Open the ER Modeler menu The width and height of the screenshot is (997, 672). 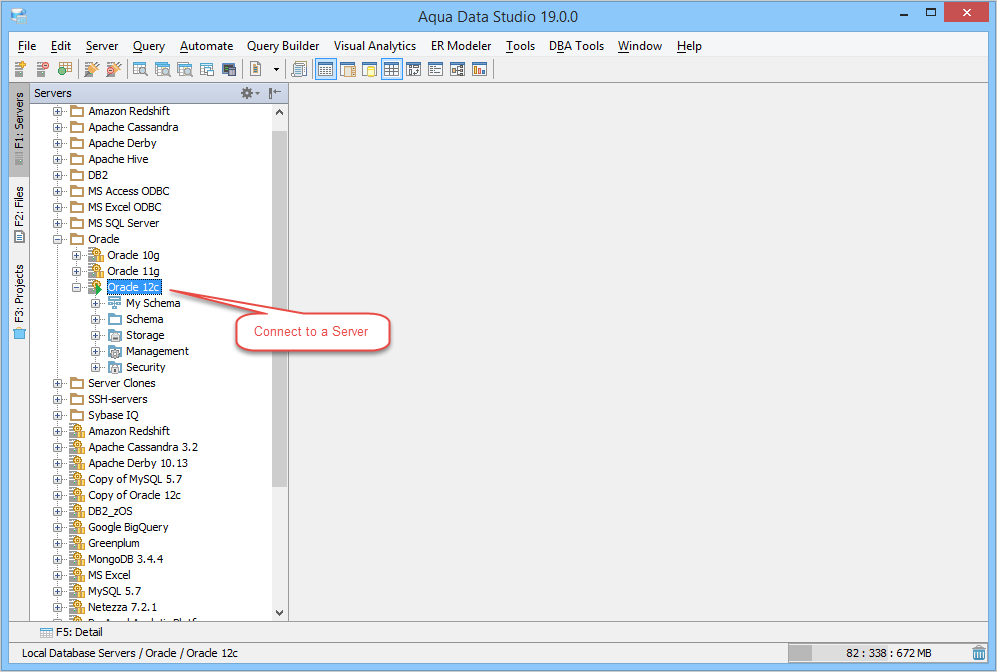(461, 46)
